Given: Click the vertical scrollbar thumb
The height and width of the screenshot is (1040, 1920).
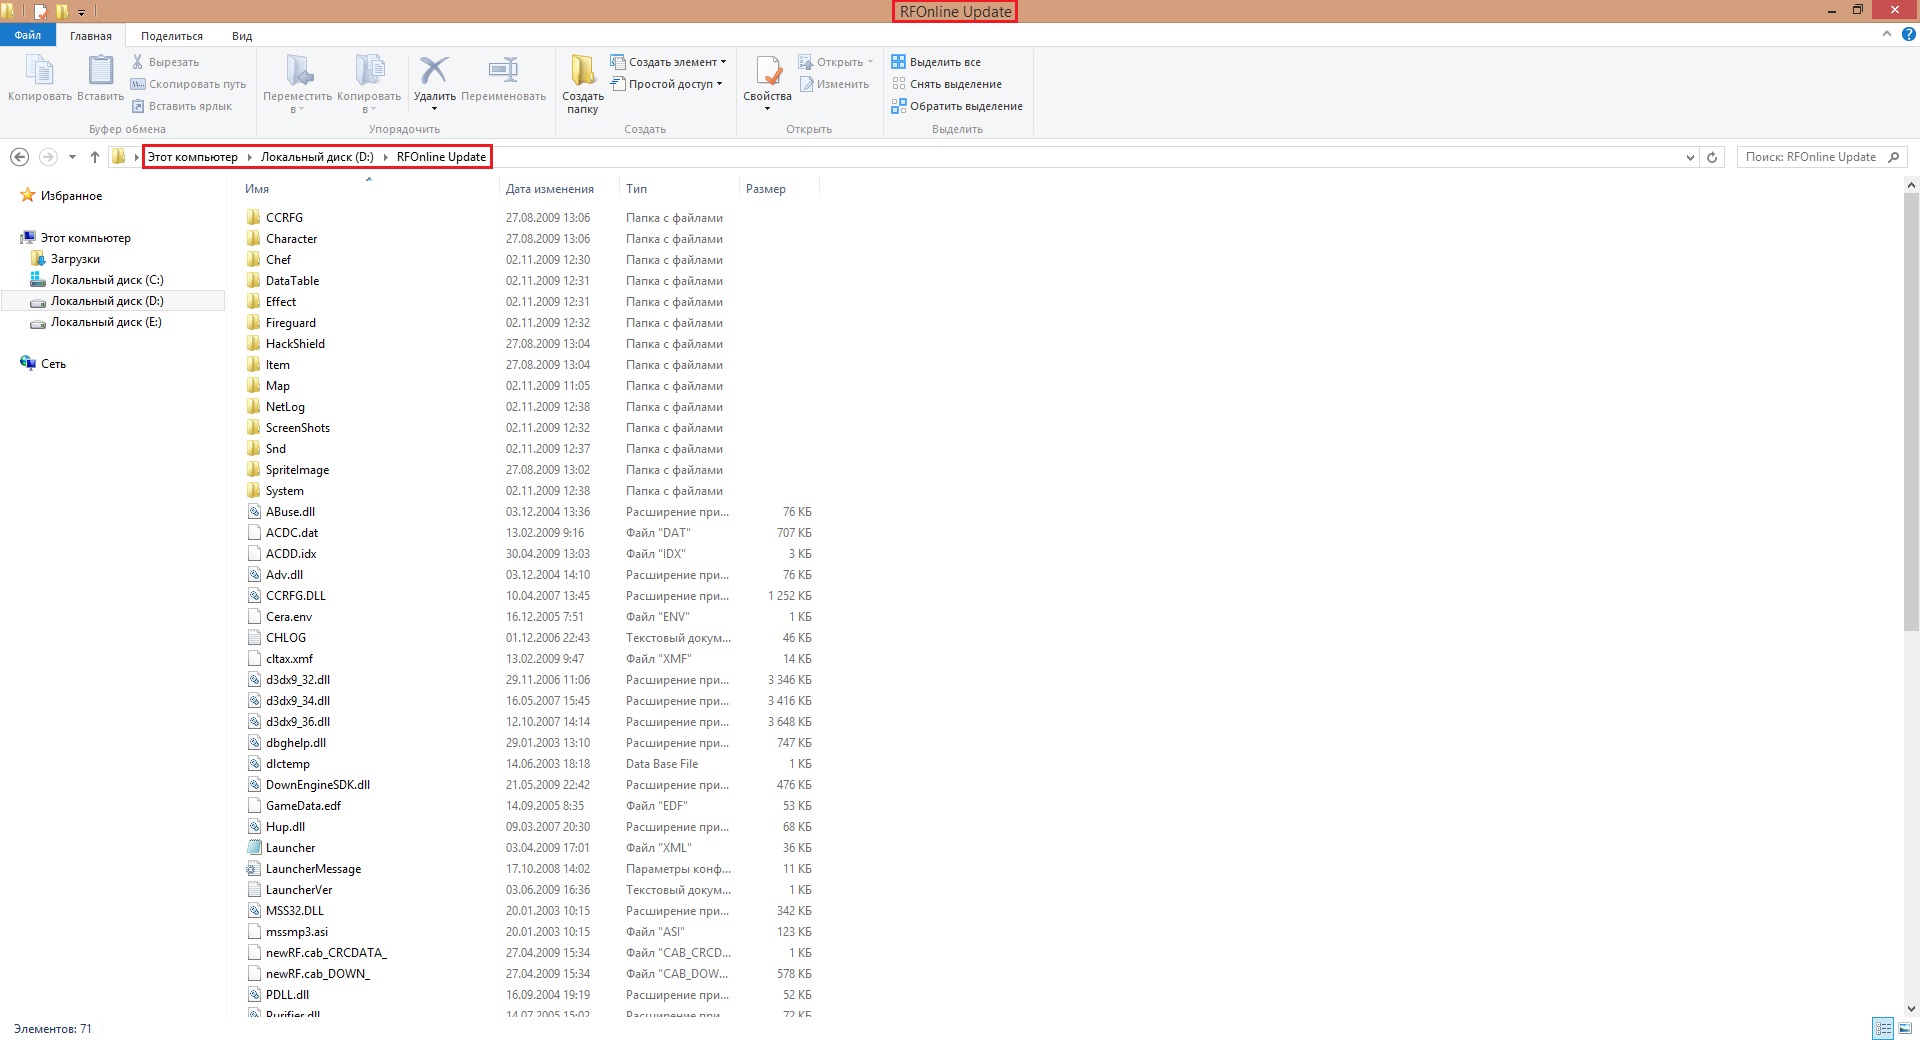Looking at the screenshot, I should 1911,412.
